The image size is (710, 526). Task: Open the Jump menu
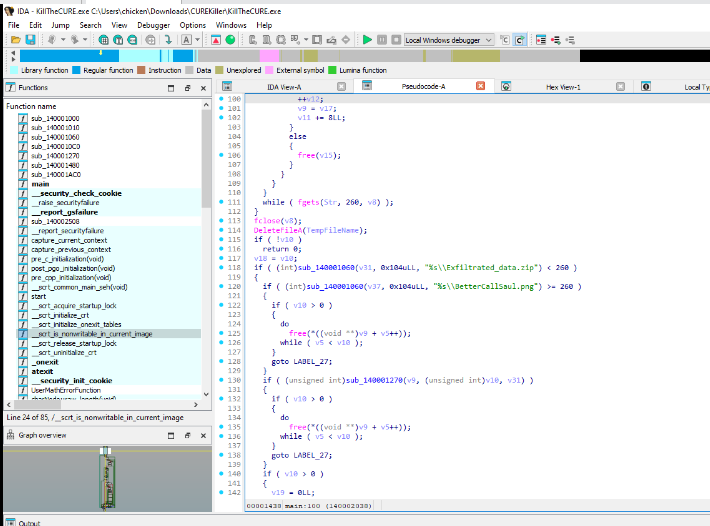(59, 24)
